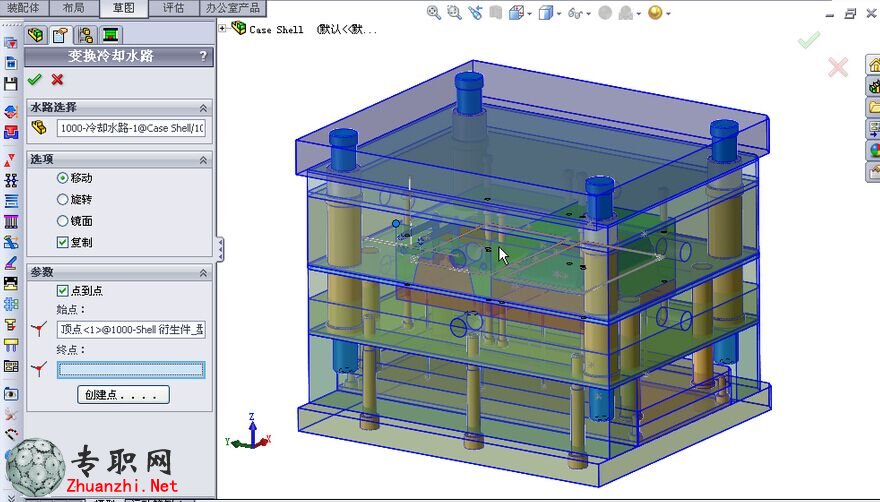Collapse the 水路选择 section
The width and height of the screenshot is (880, 502).
(x=203, y=108)
